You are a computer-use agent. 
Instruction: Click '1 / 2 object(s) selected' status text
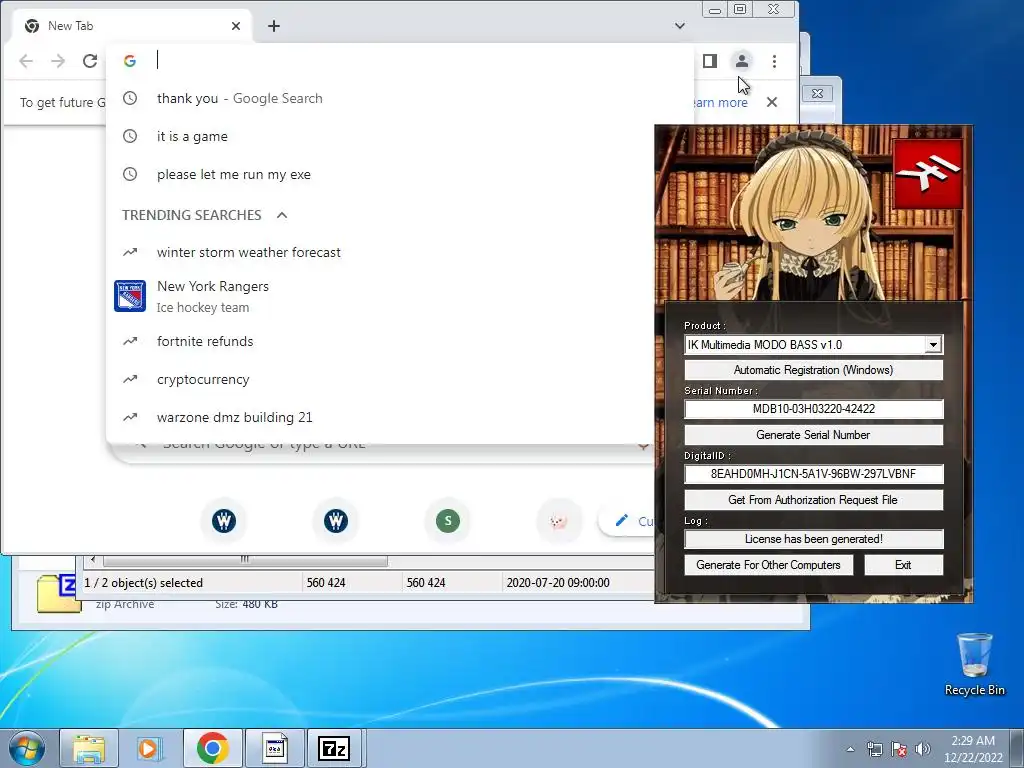[x=144, y=583]
